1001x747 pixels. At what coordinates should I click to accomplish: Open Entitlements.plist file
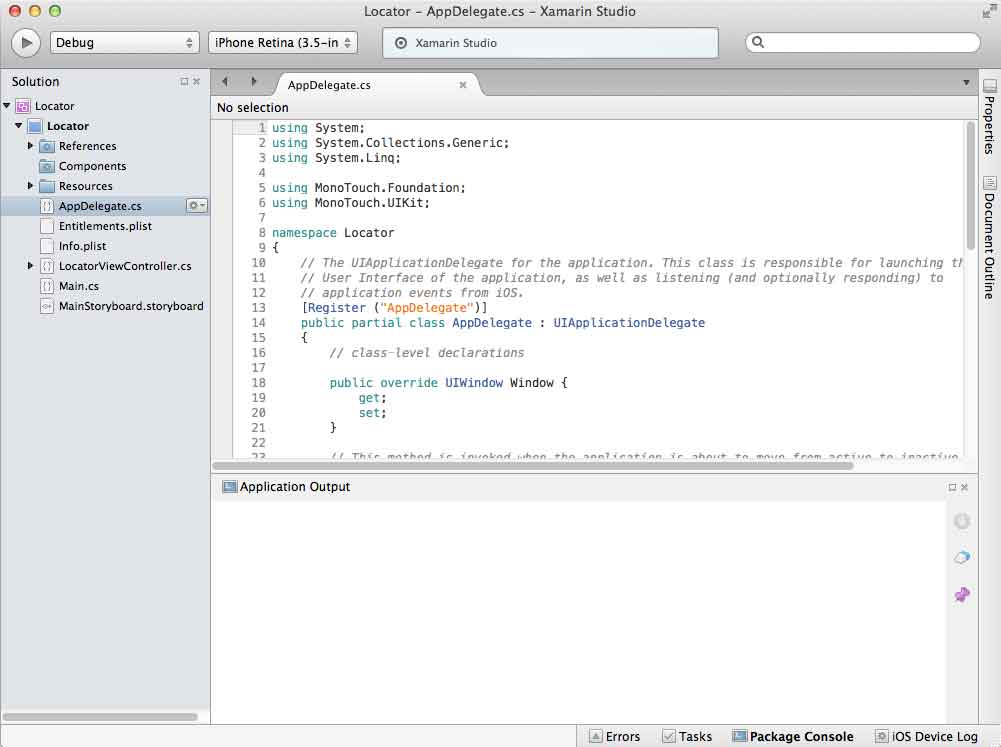point(105,226)
